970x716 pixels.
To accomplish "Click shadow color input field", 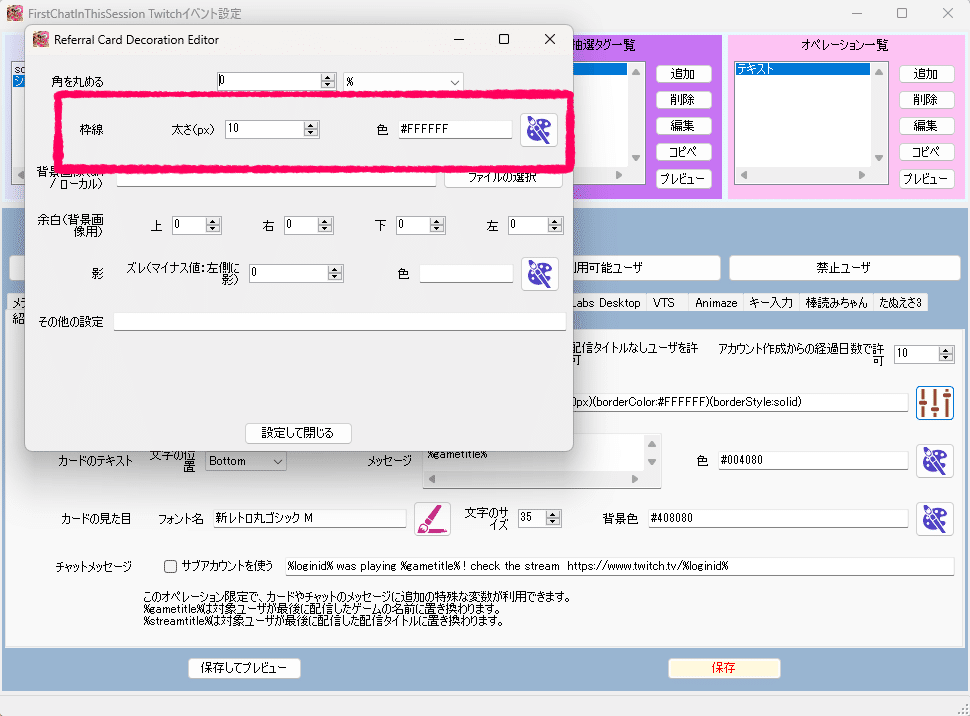I will click(466, 273).
